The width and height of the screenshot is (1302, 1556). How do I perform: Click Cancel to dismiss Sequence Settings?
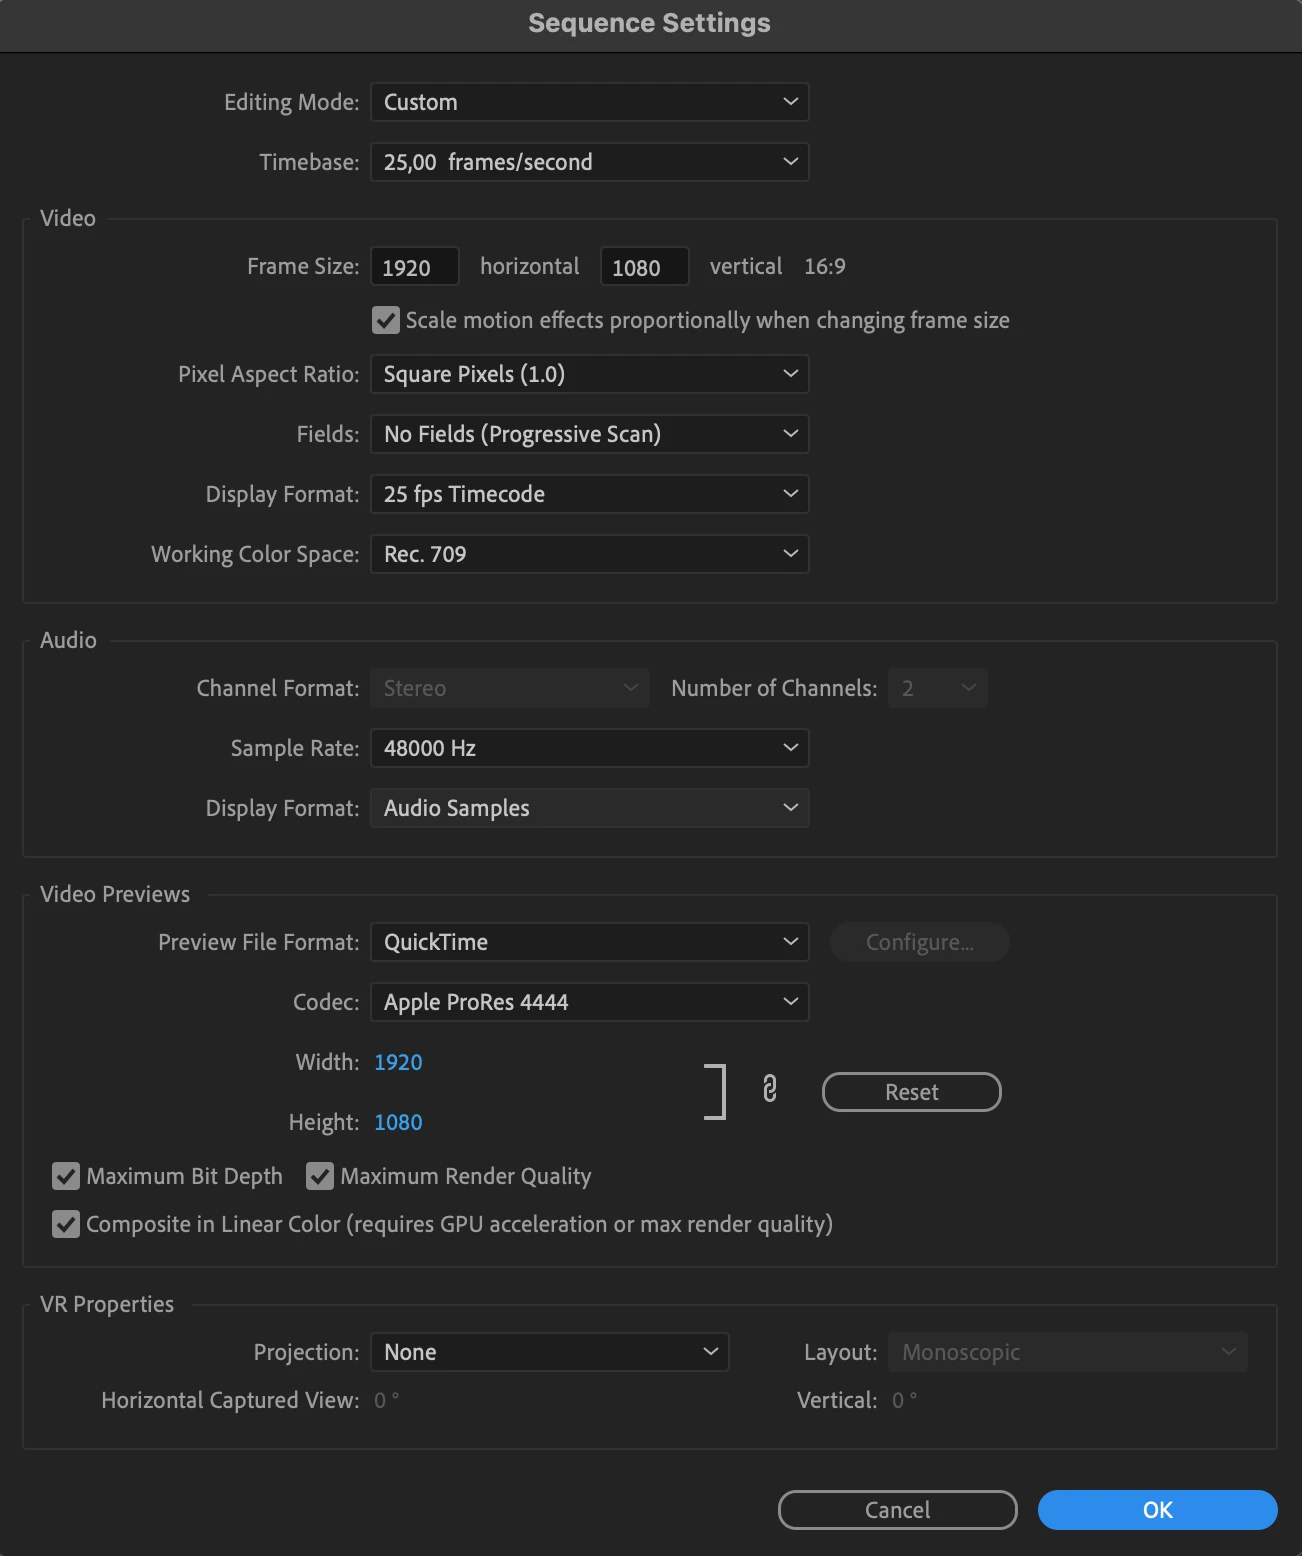click(x=898, y=1510)
